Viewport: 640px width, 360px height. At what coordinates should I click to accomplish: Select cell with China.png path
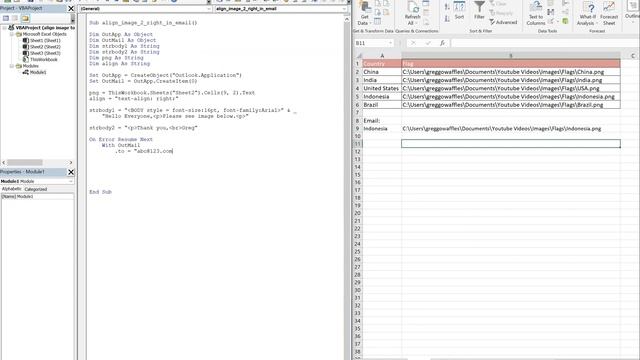511,72
